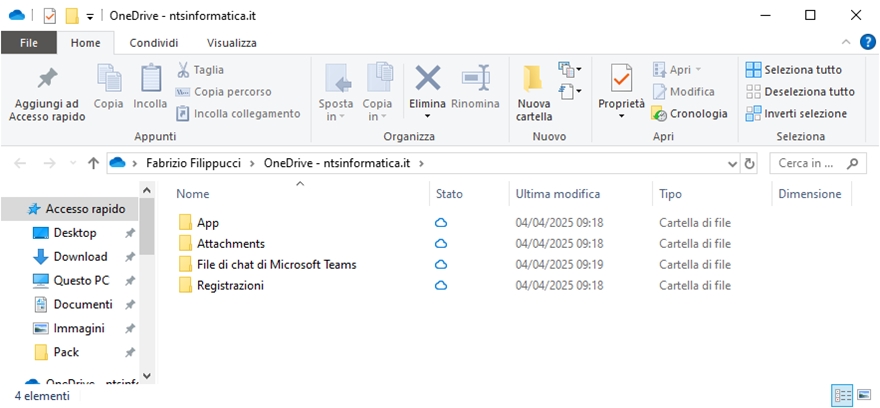Open the Copia in command
Viewport: 880px width, 408px height.
(x=377, y=93)
